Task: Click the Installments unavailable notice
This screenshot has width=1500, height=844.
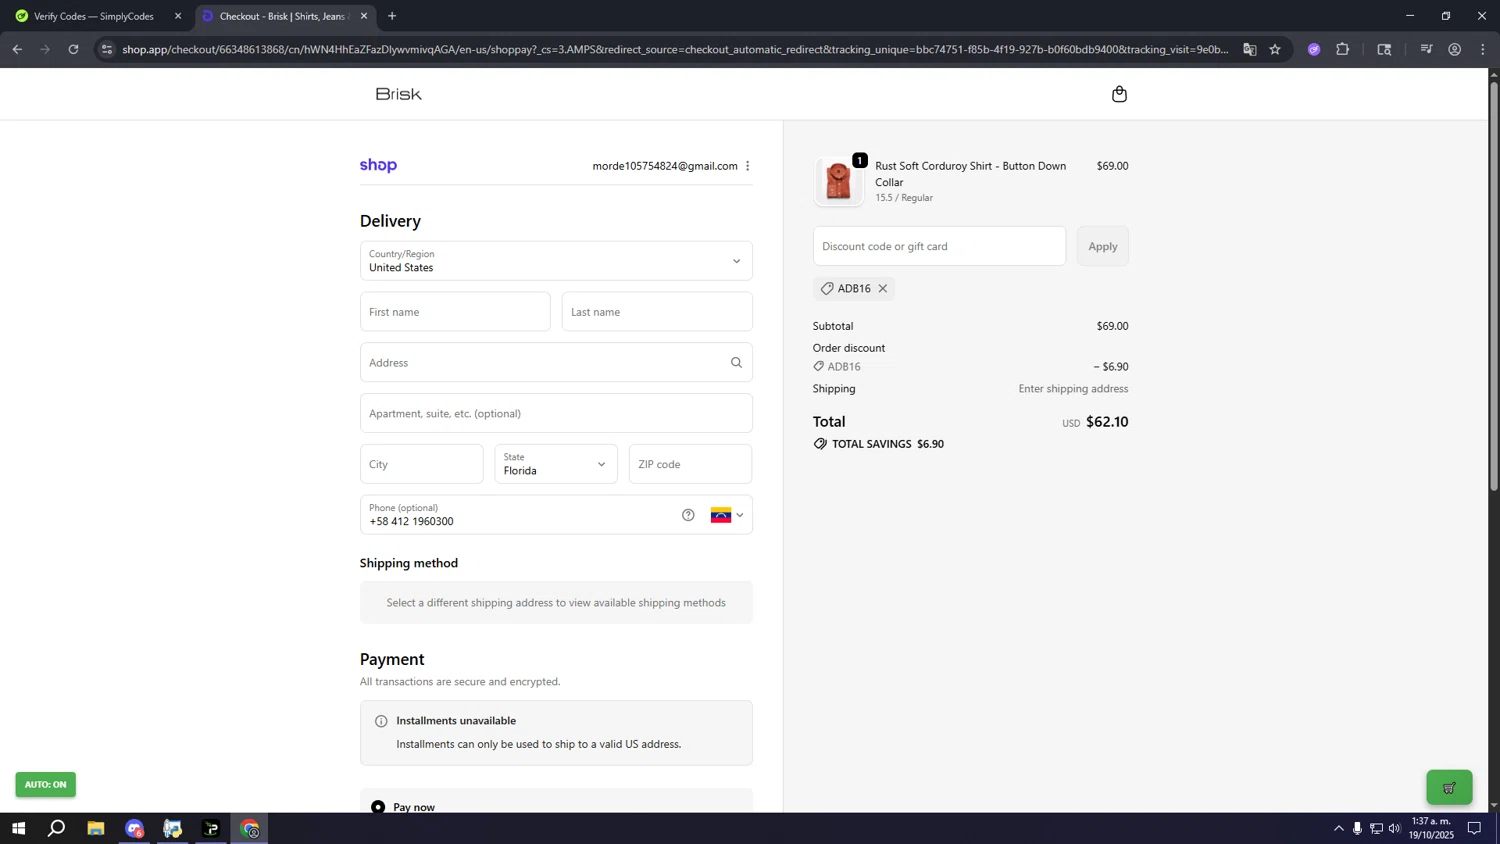Action: click(x=556, y=733)
